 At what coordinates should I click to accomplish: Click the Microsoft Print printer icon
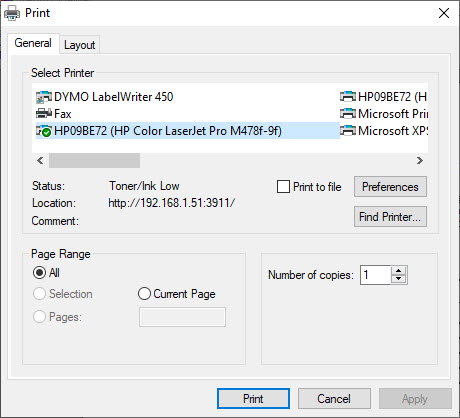(348, 114)
